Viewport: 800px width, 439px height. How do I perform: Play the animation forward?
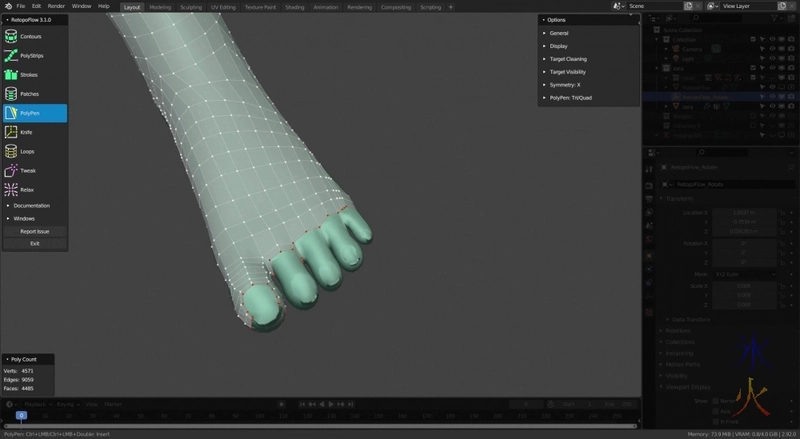pyautogui.click(x=331, y=404)
